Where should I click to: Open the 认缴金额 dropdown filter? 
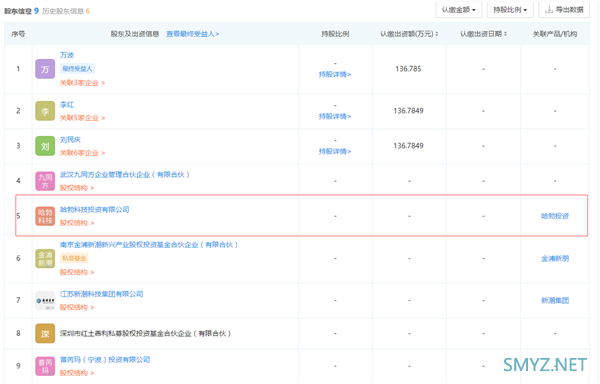pyautogui.click(x=458, y=10)
